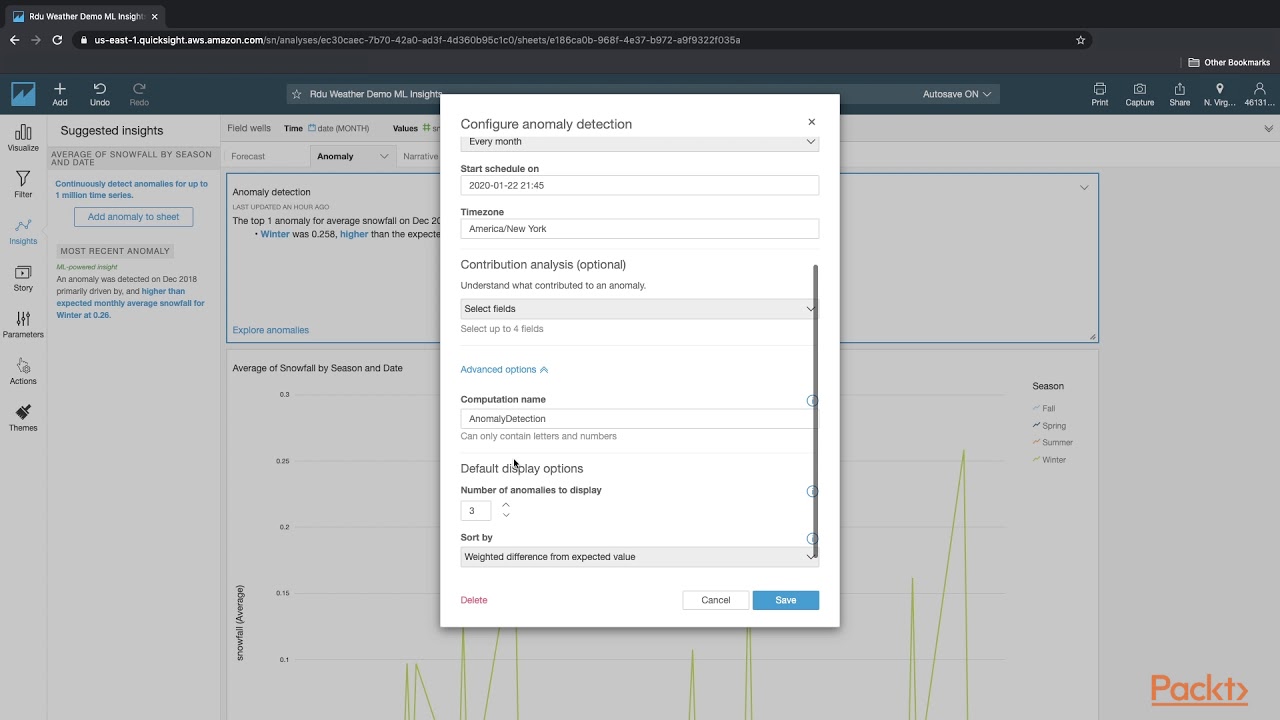1280x720 pixels.
Task: Click the Add plus icon in toolbar
Action: [x=60, y=89]
